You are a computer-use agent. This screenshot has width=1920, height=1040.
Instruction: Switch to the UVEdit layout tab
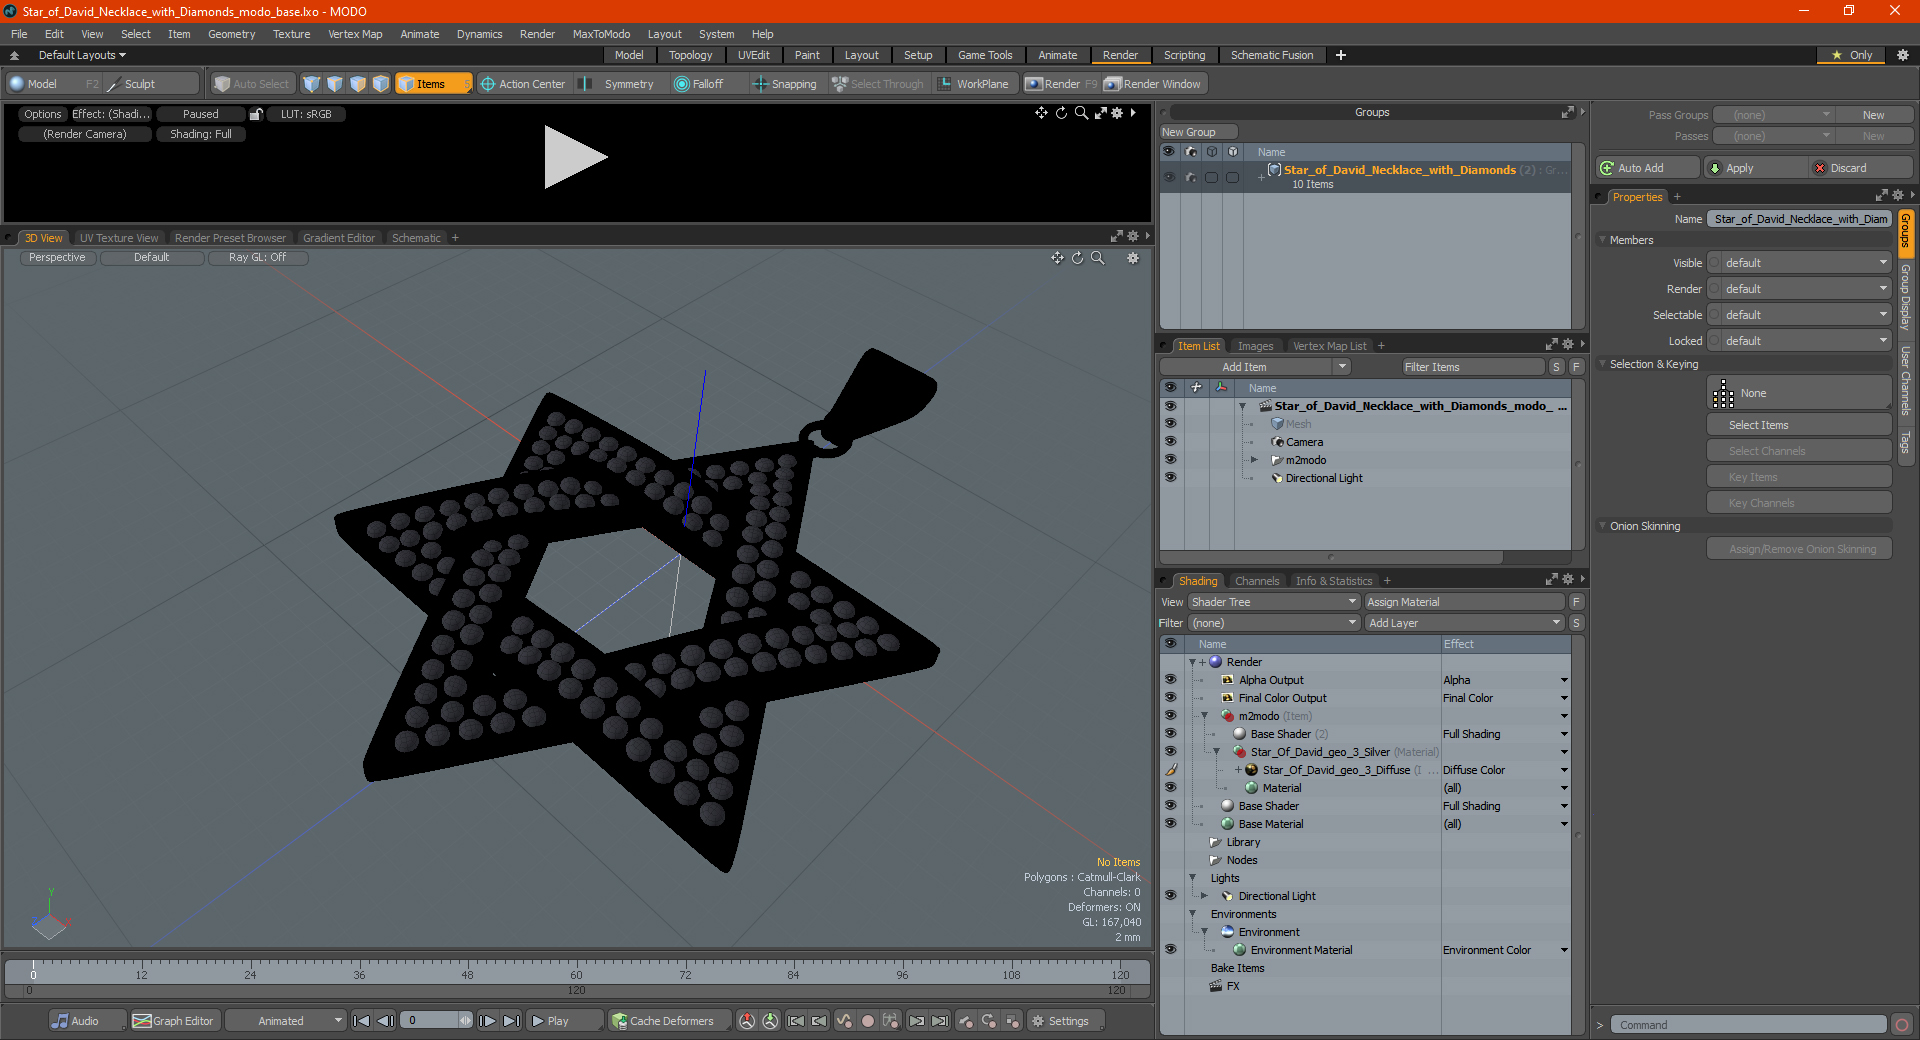coord(753,55)
